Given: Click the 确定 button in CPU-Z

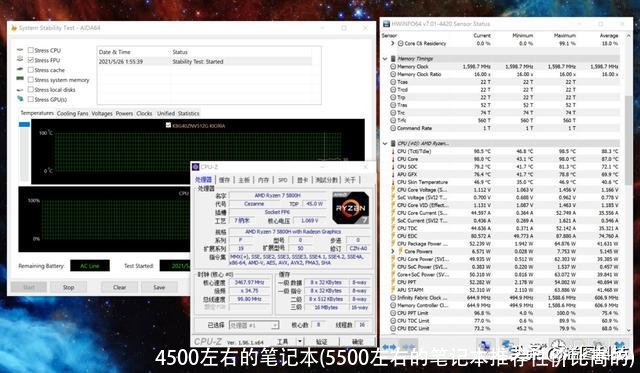Looking at the screenshot, I should tap(358, 342).
